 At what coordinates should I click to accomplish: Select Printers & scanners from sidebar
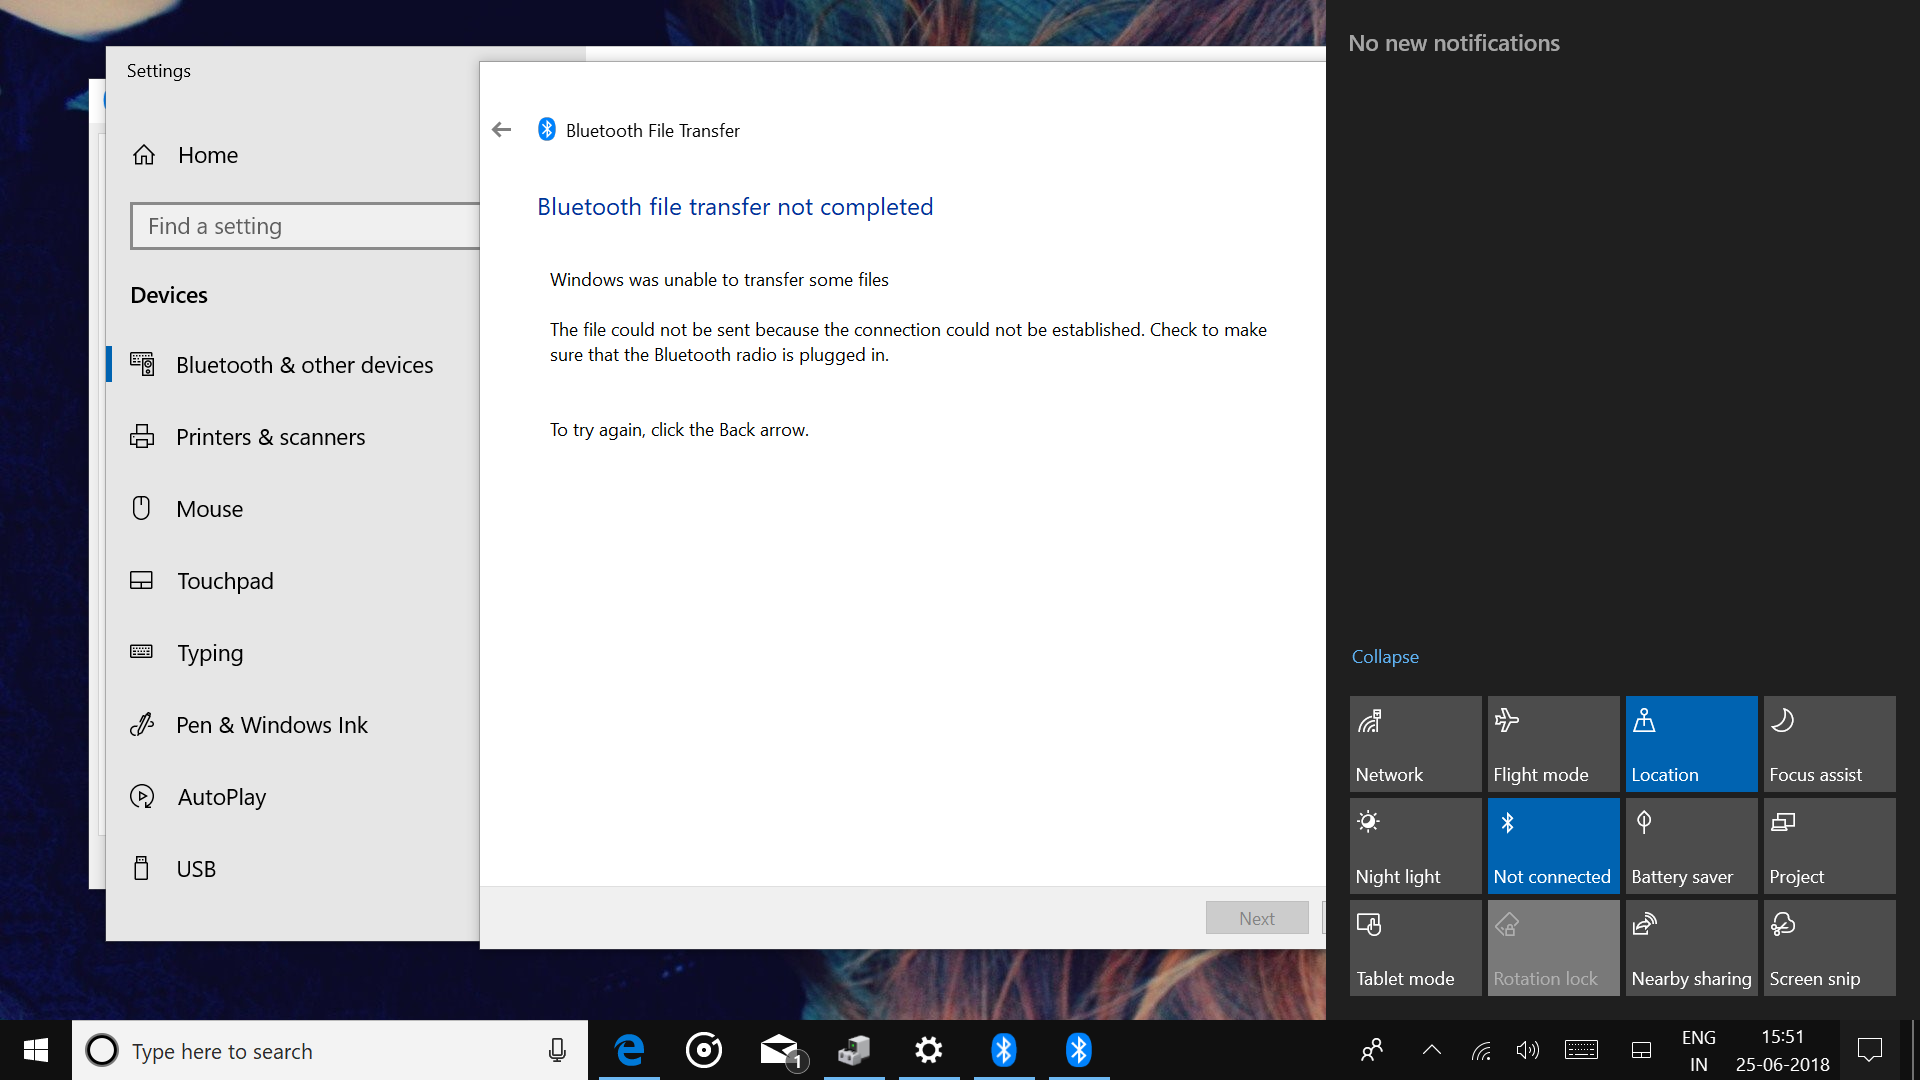point(270,436)
